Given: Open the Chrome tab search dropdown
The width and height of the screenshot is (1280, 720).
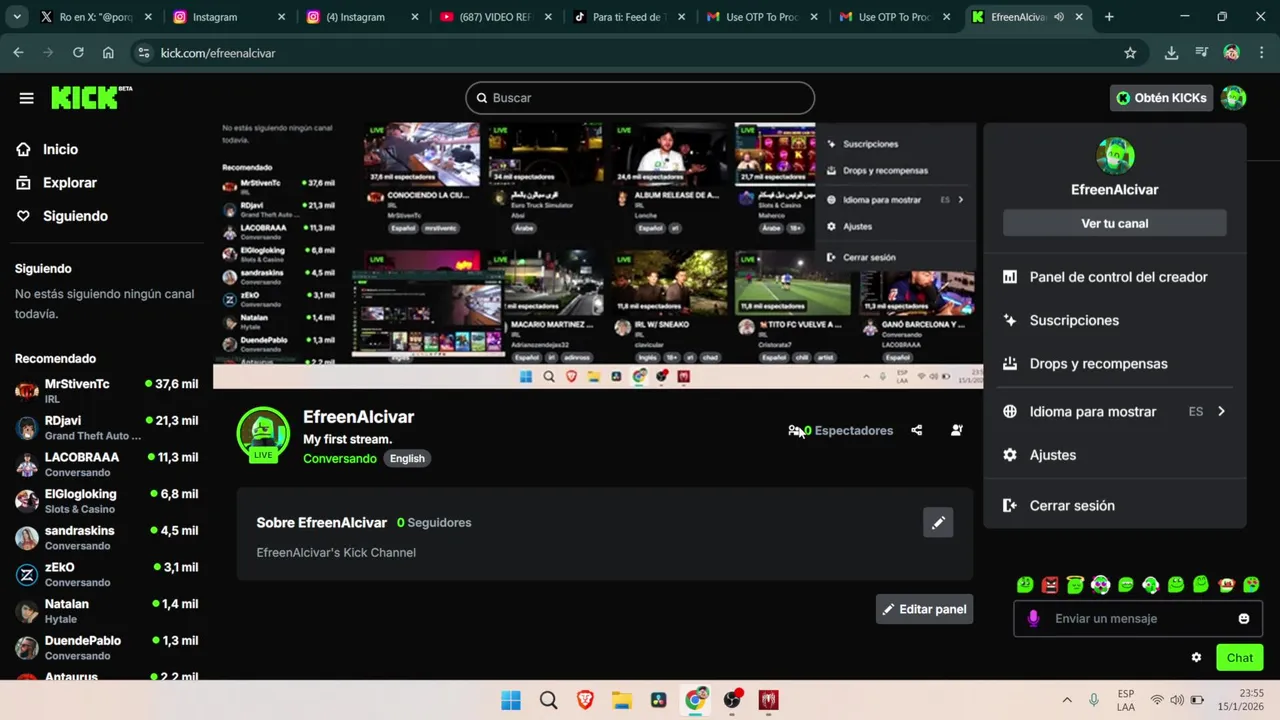Looking at the screenshot, I should (17, 17).
